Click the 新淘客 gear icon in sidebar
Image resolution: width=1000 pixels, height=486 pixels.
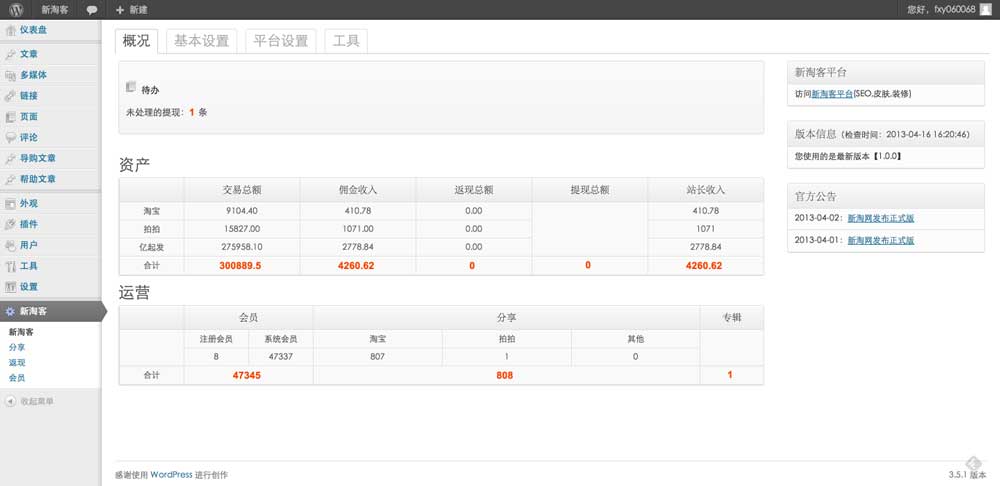click(x=10, y=311)
